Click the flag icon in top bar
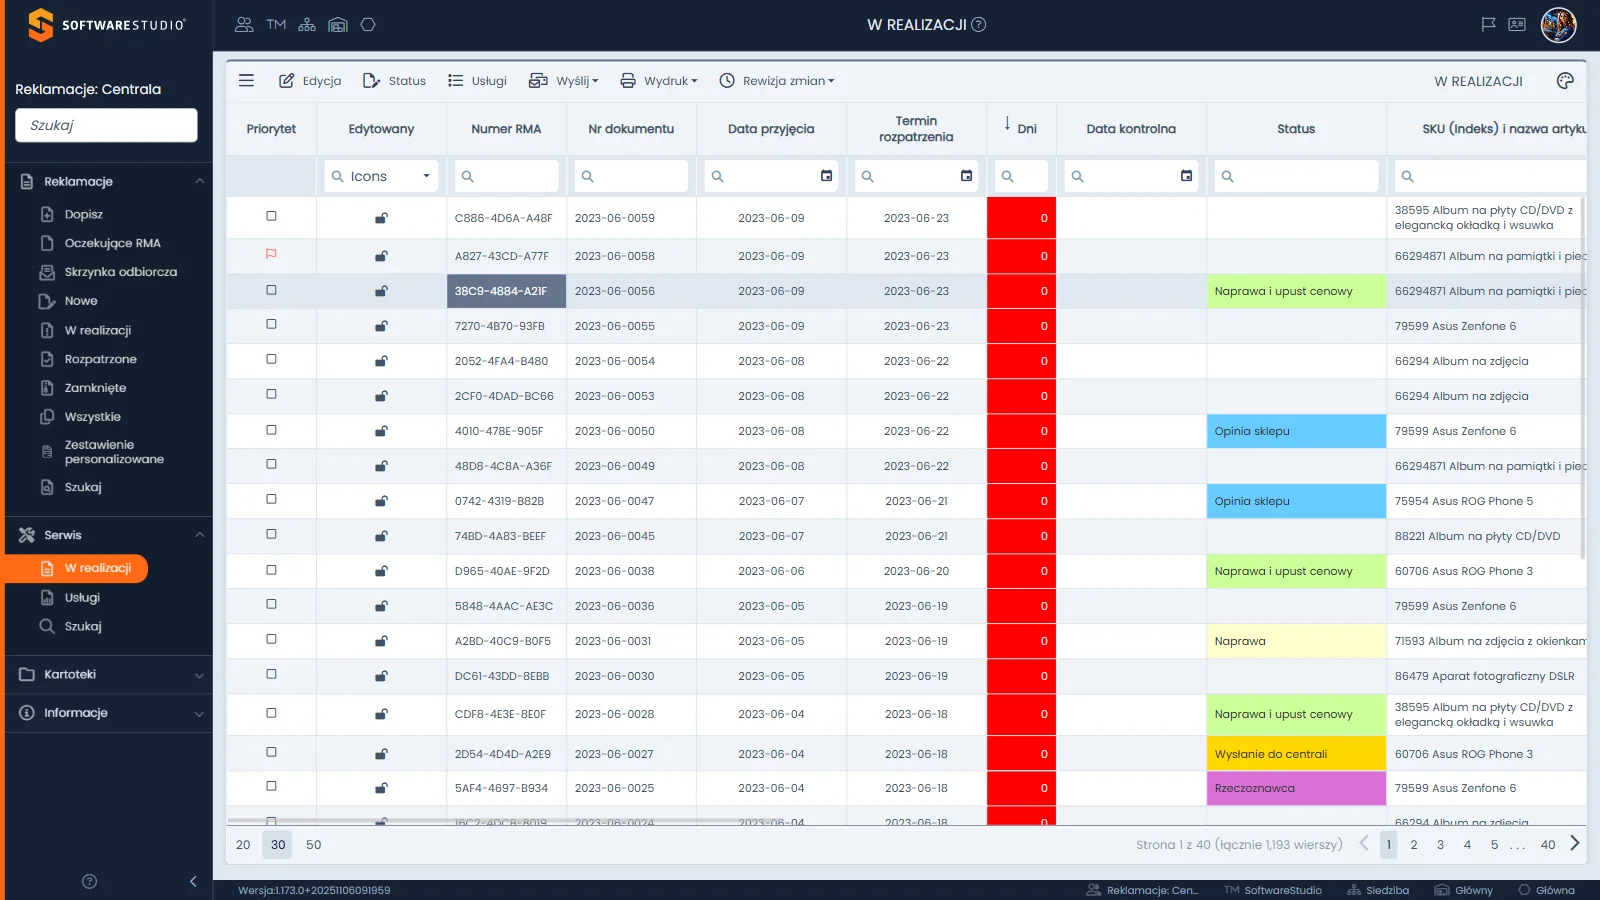 [x=1488, y=24]
